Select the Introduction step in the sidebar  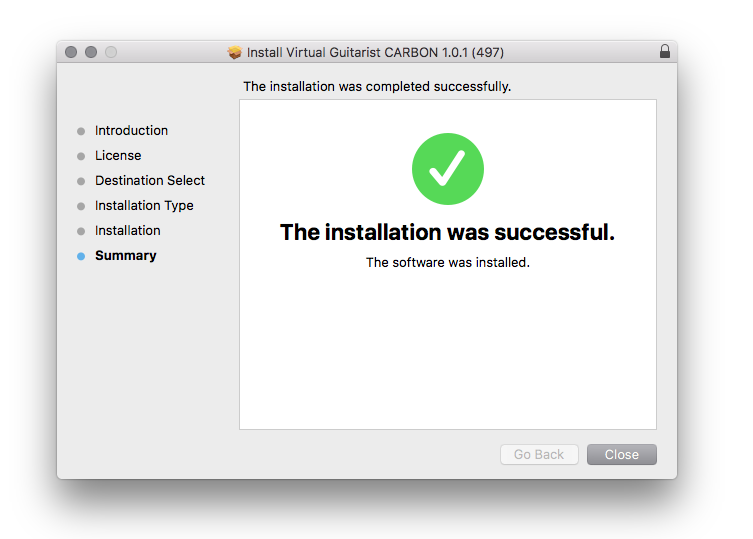point(131,131)
